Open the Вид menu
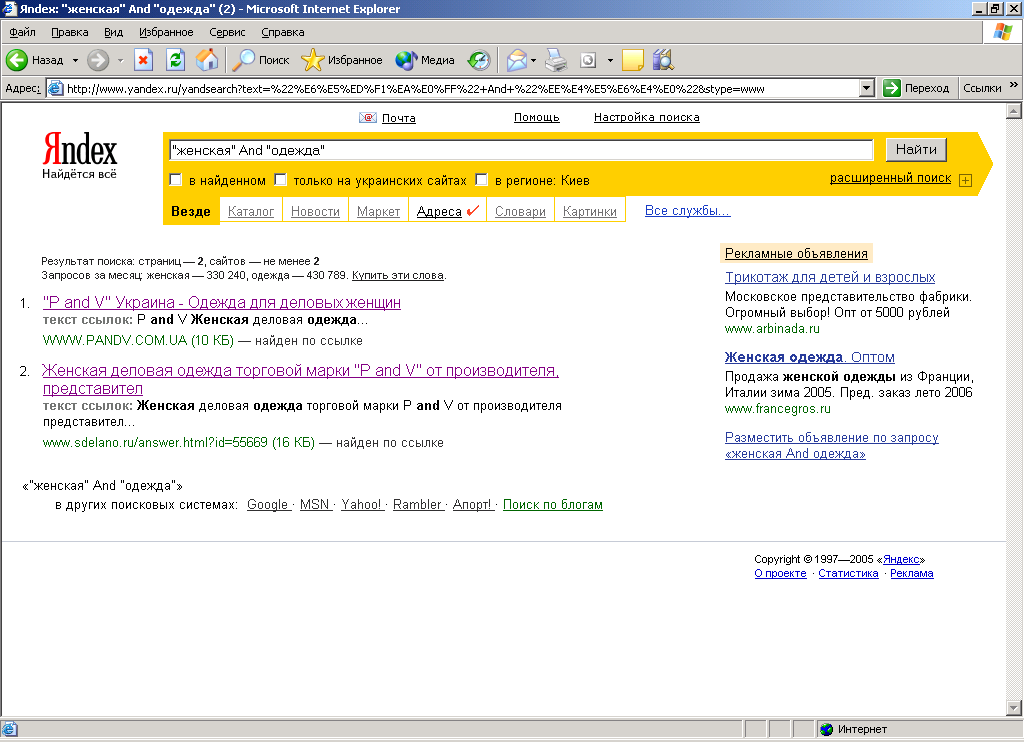 point(113,32)
